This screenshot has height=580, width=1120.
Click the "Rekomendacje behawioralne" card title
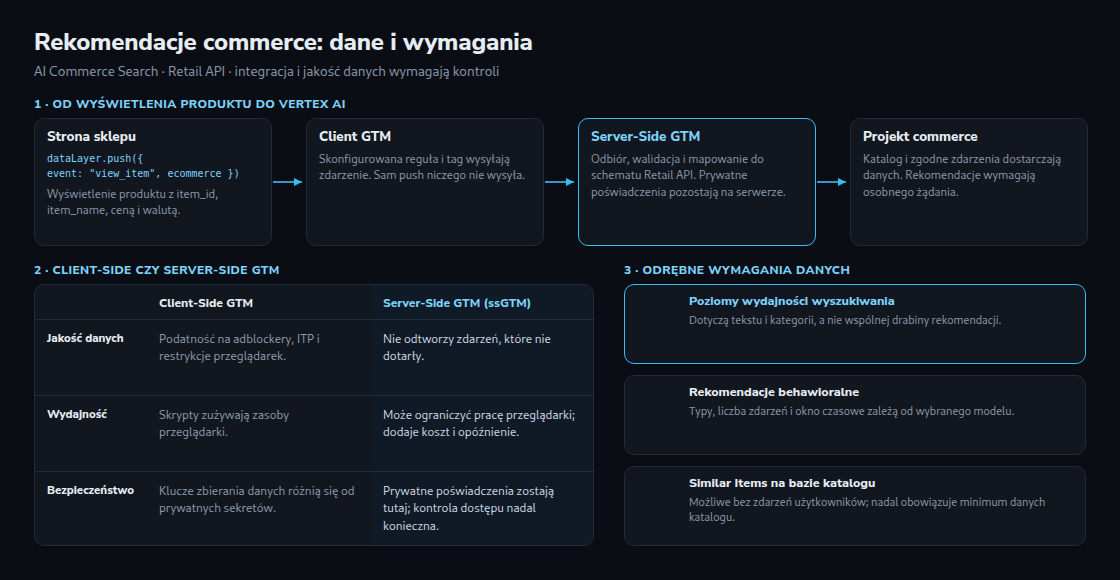click(774, 392)
